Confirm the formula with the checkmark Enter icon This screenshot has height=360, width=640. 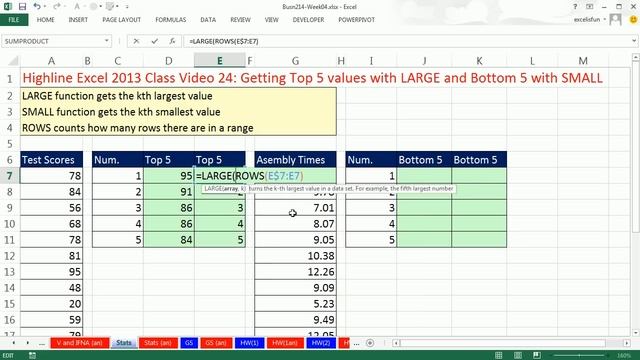click(x=154, y=41)
